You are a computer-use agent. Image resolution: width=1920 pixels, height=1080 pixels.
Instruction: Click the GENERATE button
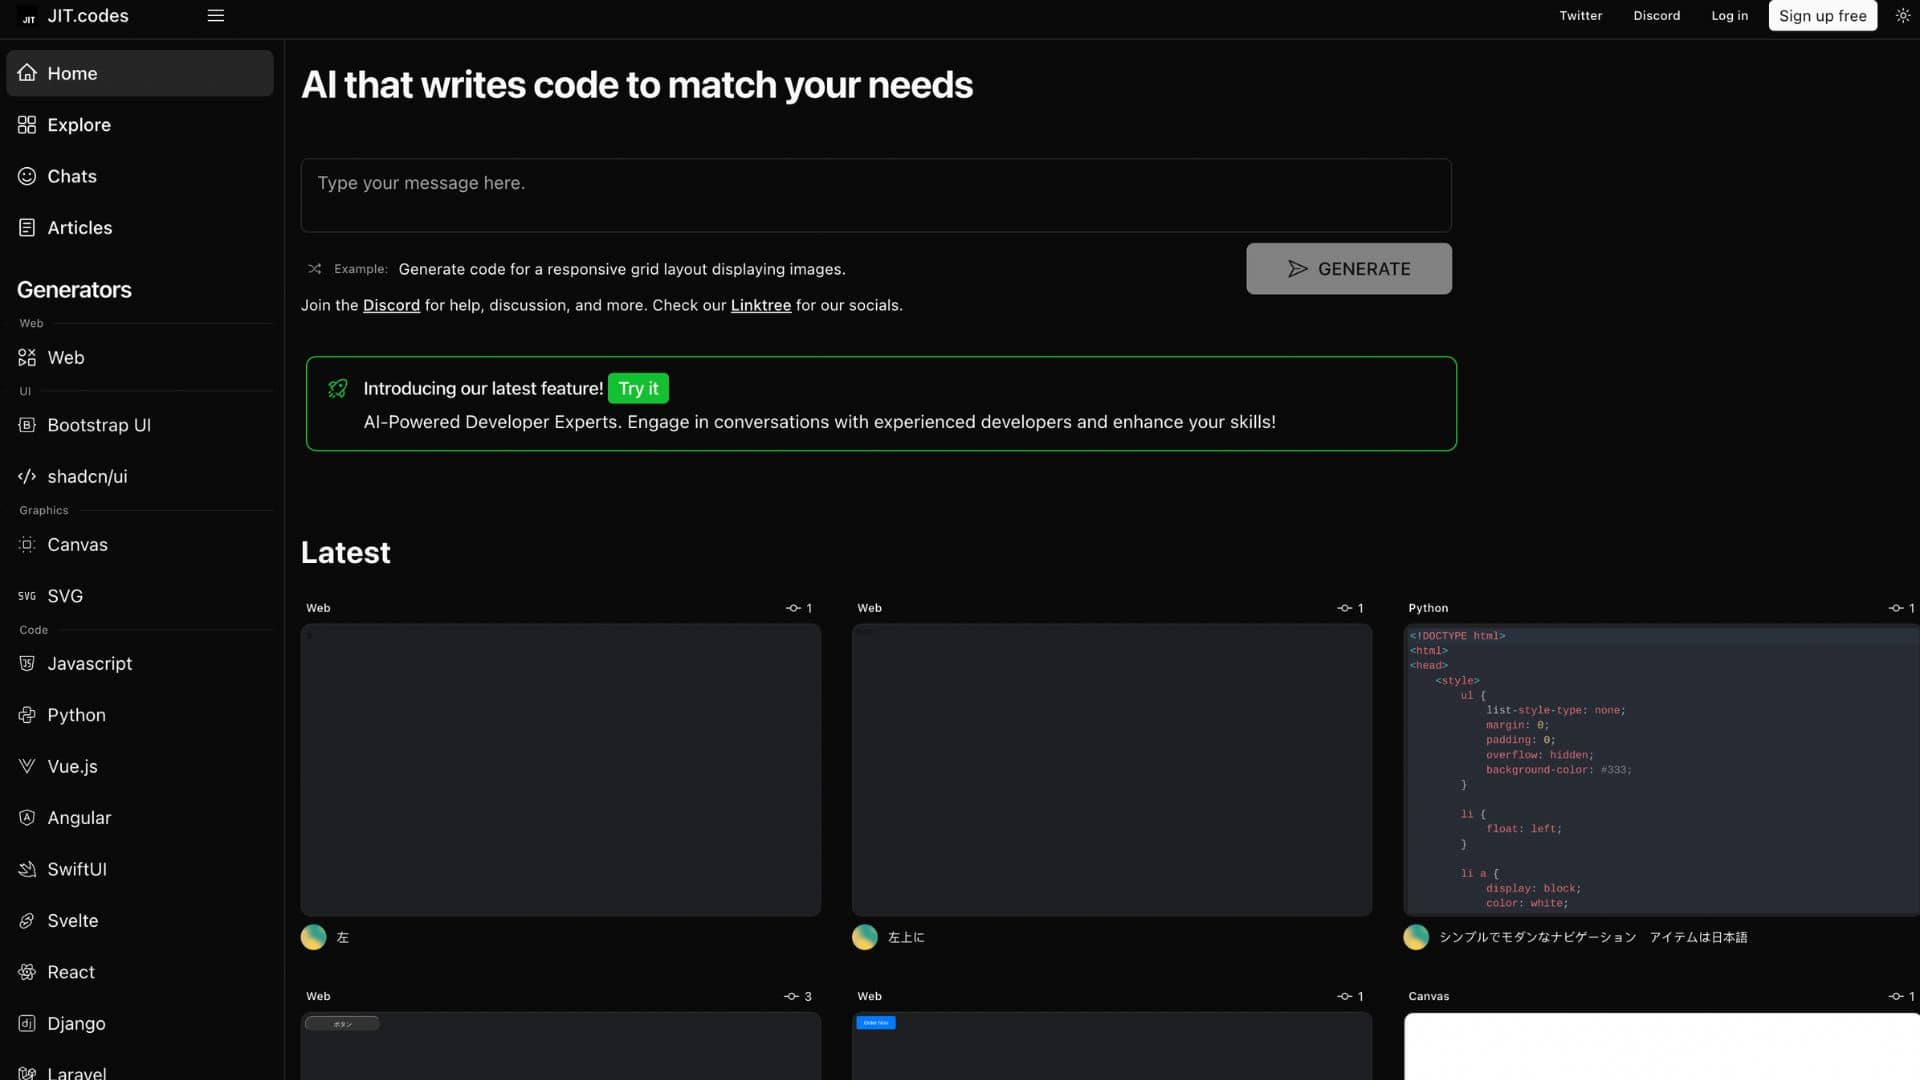(1348, 269)
